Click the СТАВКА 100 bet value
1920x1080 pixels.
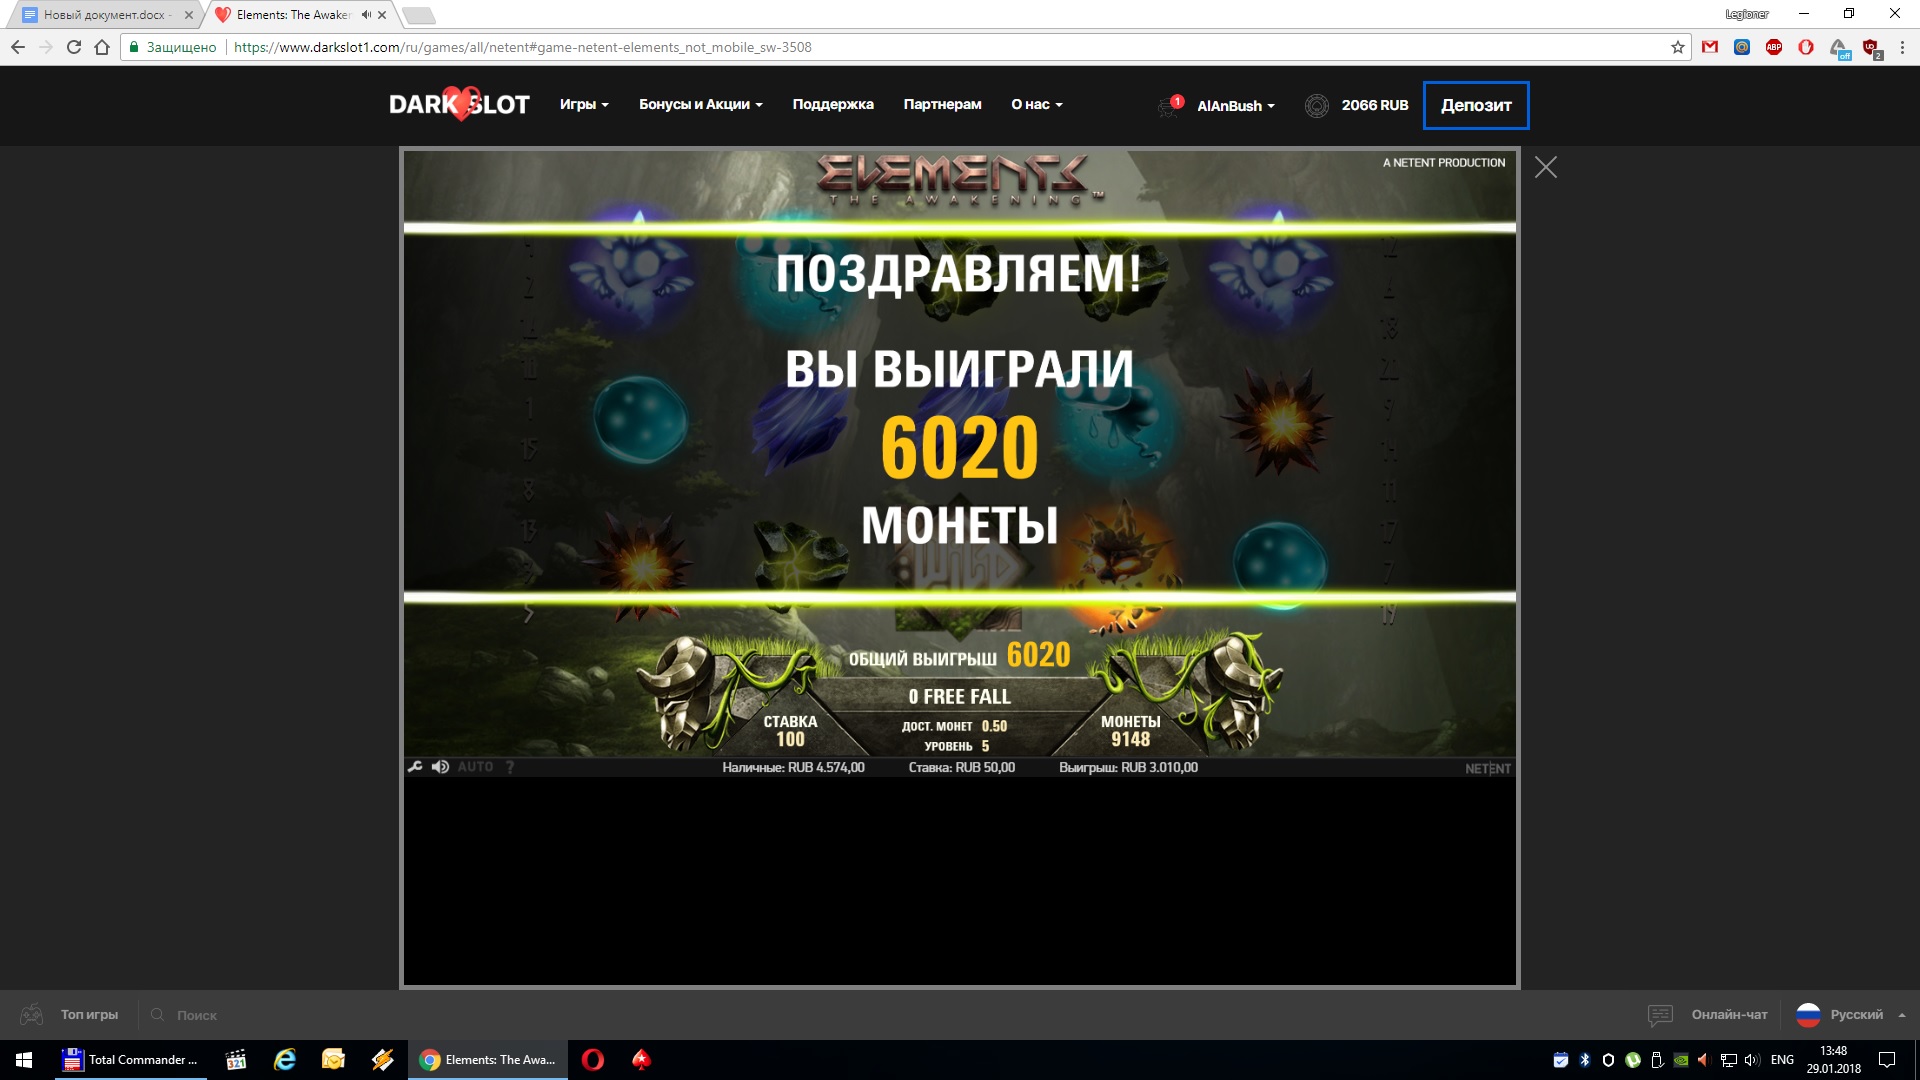pyautogui.click(x=790, y=731)
